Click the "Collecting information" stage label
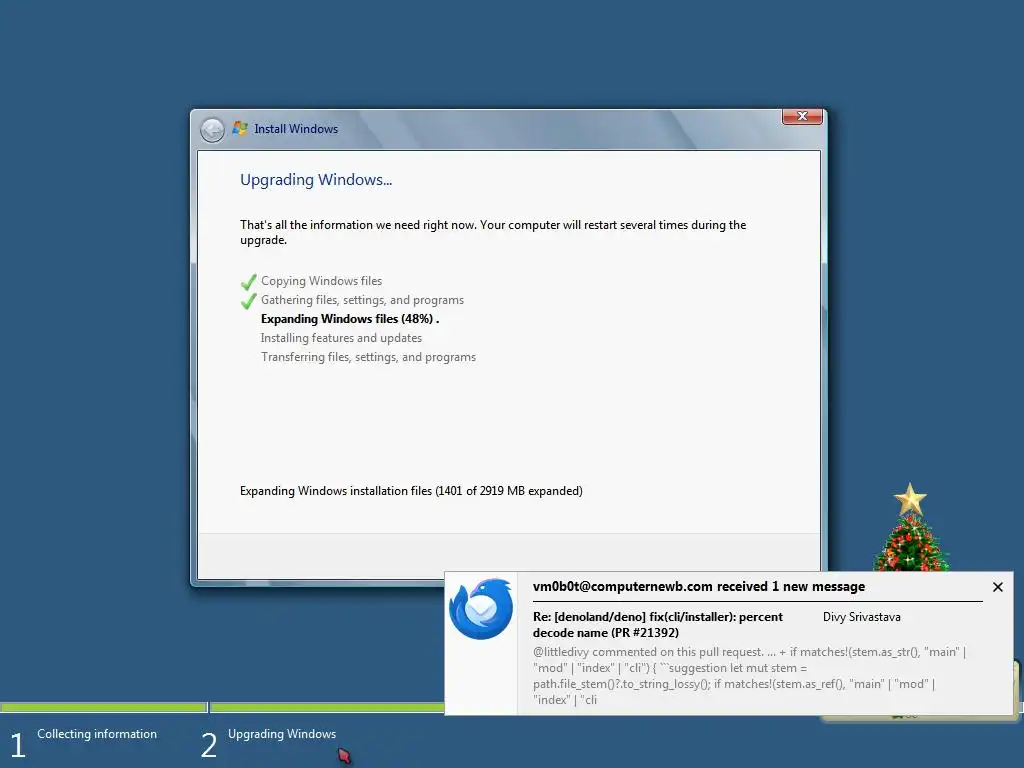Viewport: 1024px width, 768px height. (x=97, y=734)
